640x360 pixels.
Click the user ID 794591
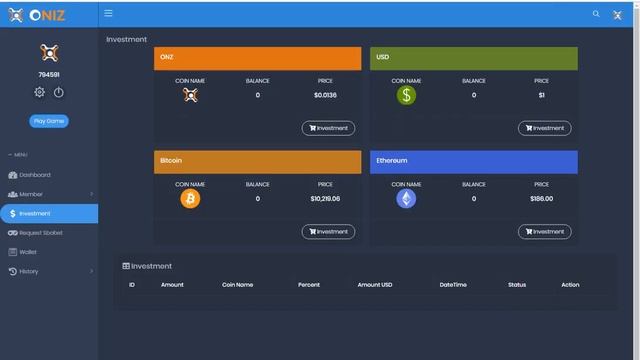(49, 75)
